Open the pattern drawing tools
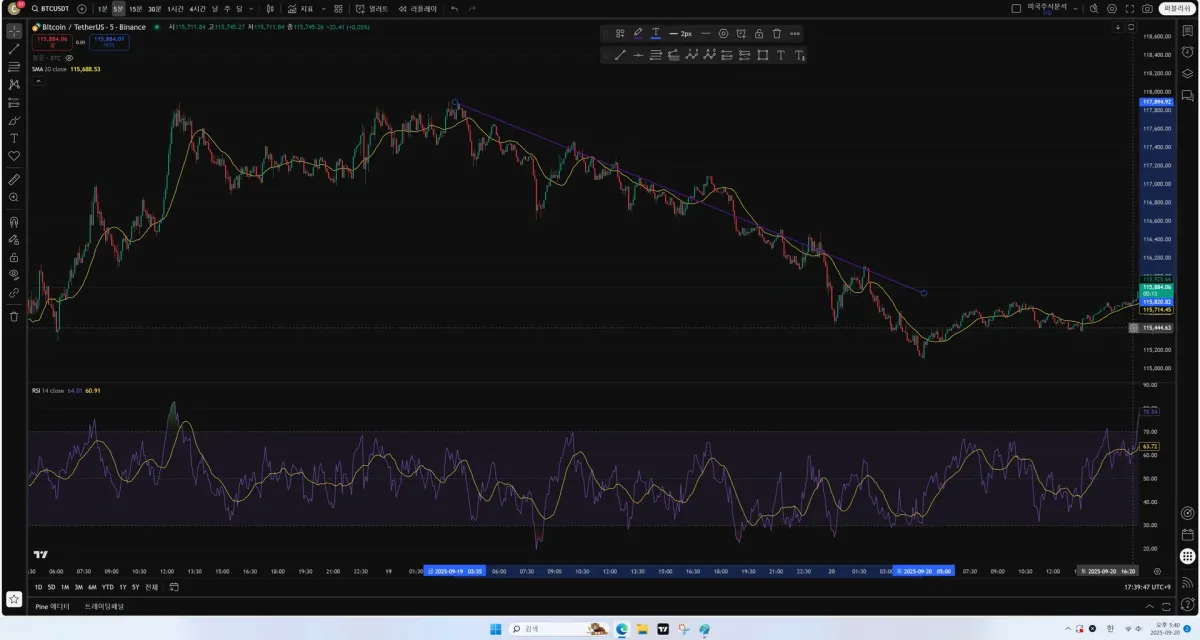1200x640 pixels. tap(14, 84)
